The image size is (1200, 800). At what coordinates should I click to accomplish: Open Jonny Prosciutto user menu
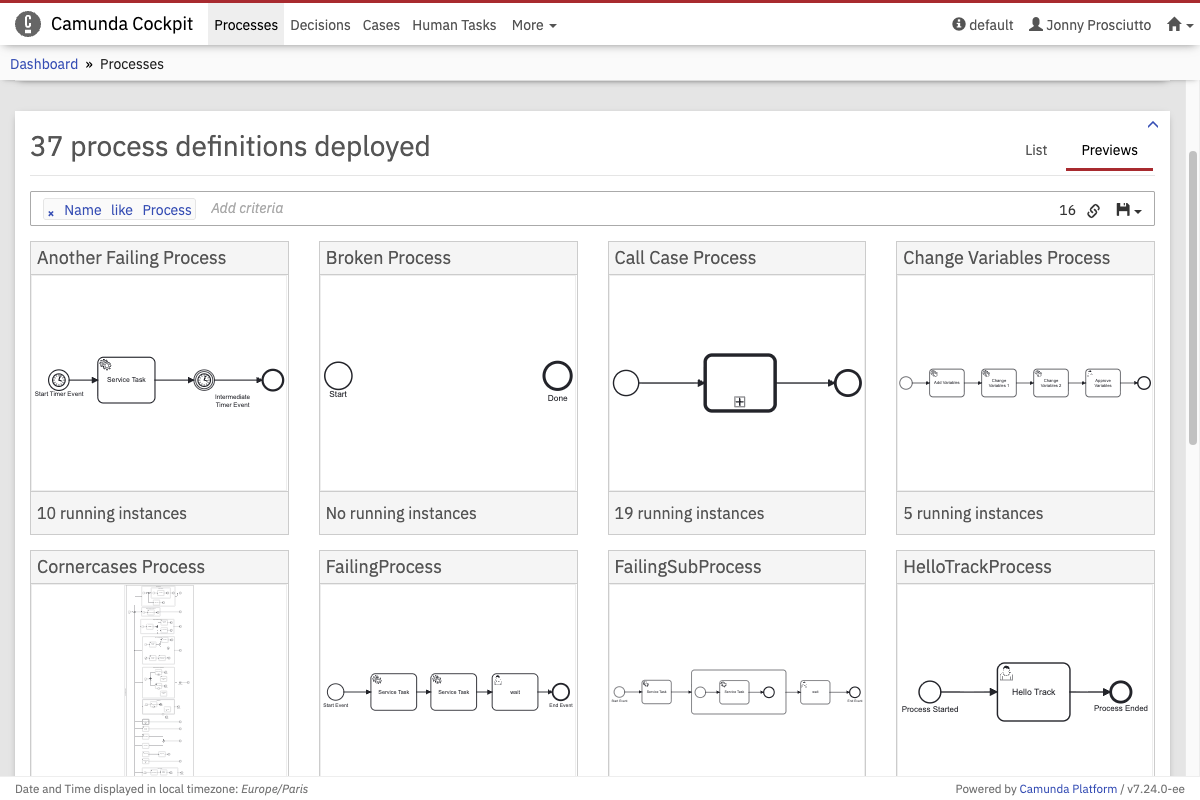(x=1090, y=25)
